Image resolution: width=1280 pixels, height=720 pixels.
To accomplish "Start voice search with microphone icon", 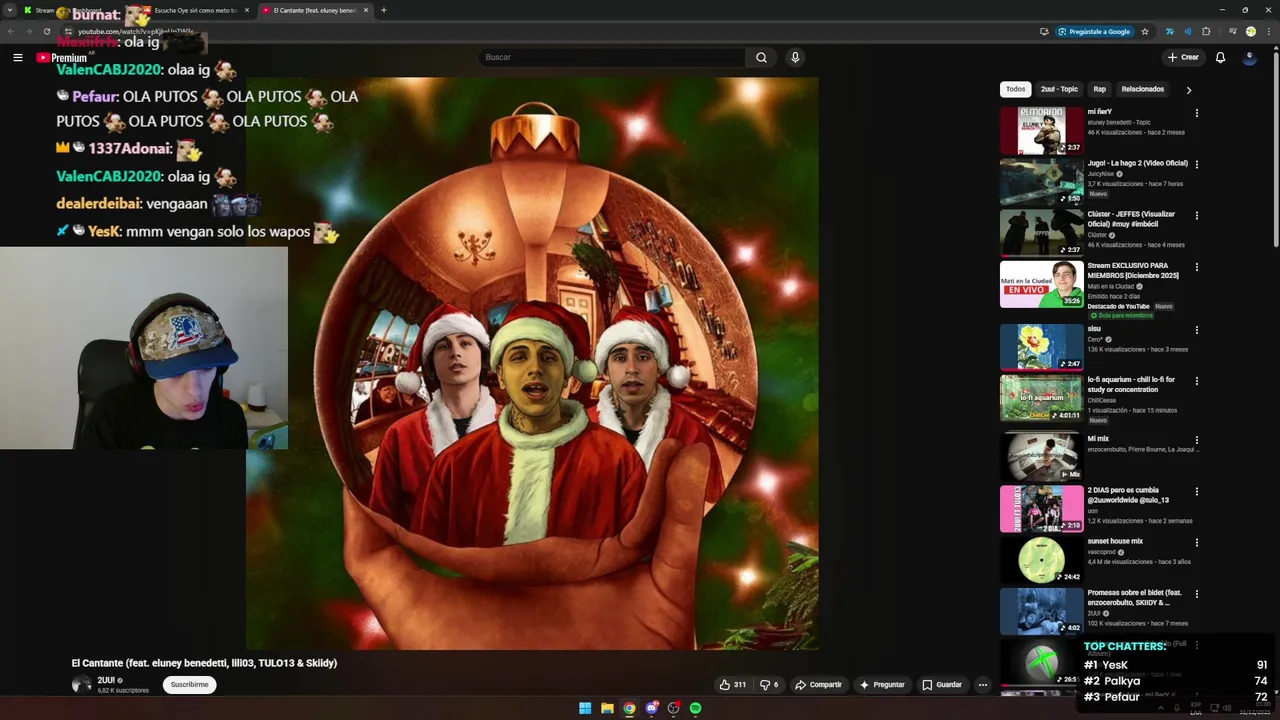I will click(x=795, y=57).
